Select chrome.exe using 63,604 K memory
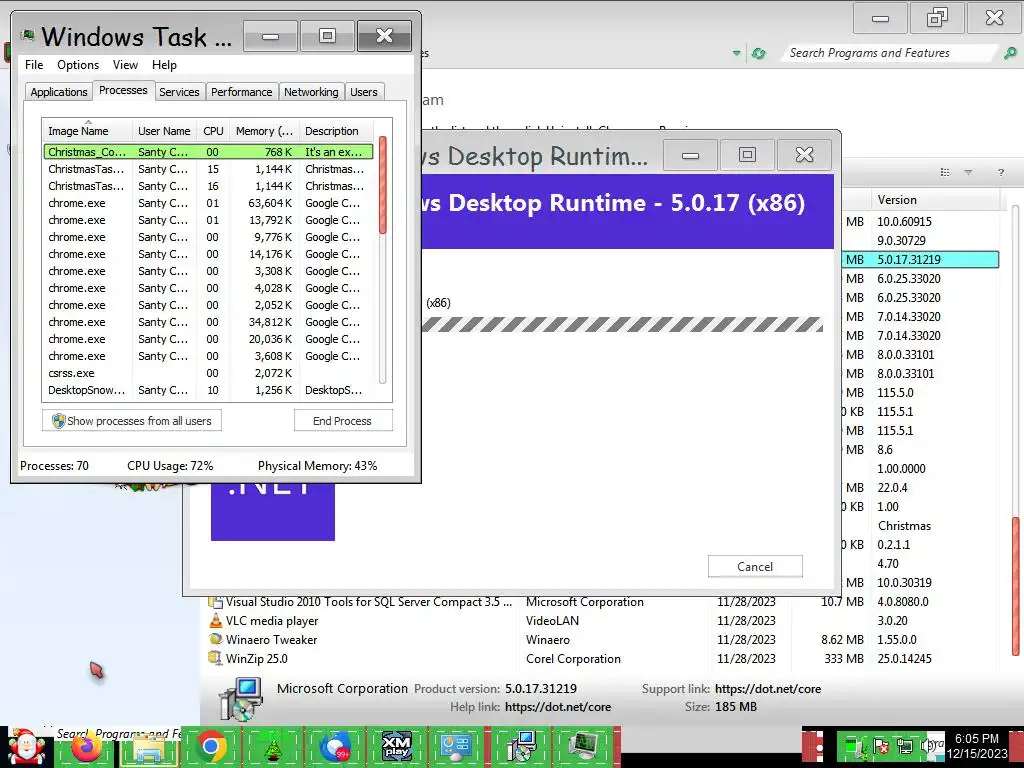Image resolution: width=1024 pixels, height=768 pixels. click(208, 203)
